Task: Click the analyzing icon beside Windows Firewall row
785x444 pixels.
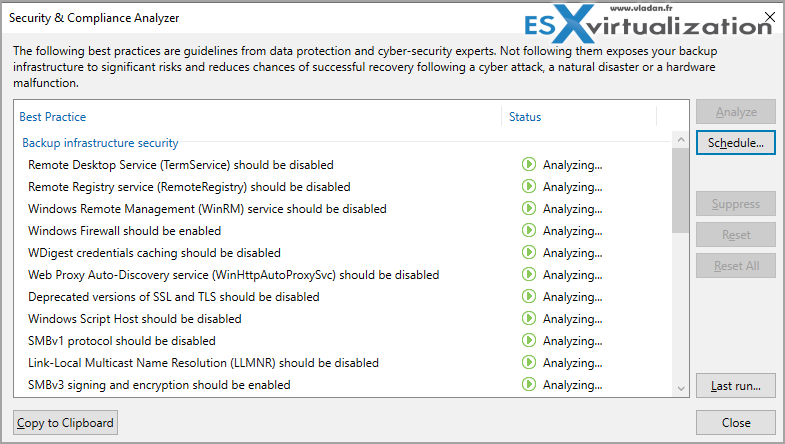Action: [x=529, y=230]
